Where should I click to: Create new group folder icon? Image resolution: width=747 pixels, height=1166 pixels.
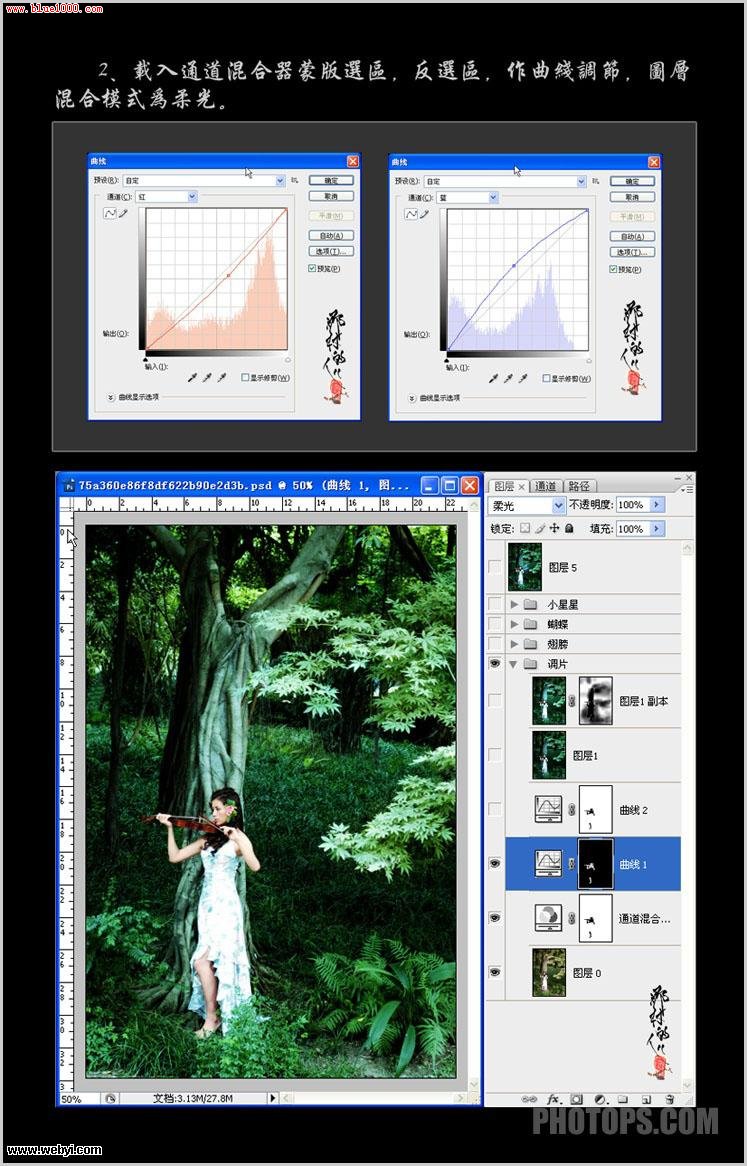(x=624, y=1098)
